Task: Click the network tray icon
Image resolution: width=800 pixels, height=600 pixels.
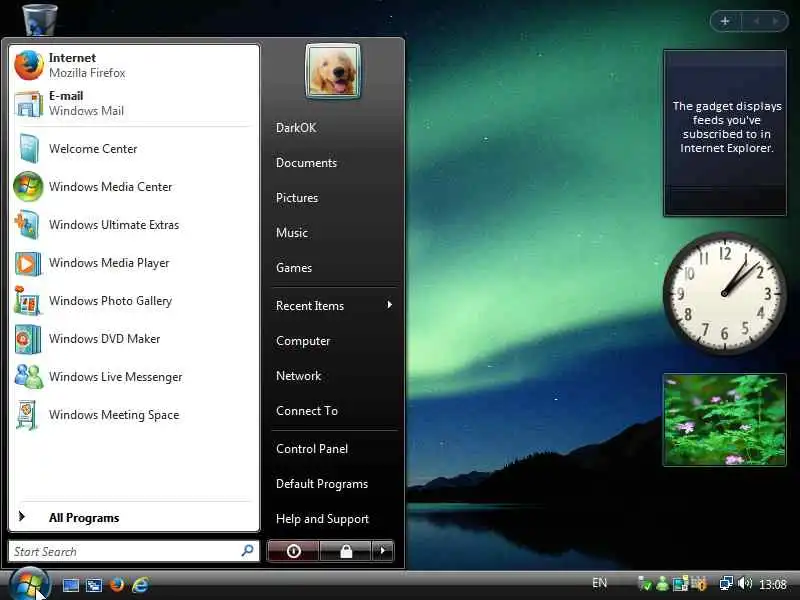Action: [x=726, y=583]
